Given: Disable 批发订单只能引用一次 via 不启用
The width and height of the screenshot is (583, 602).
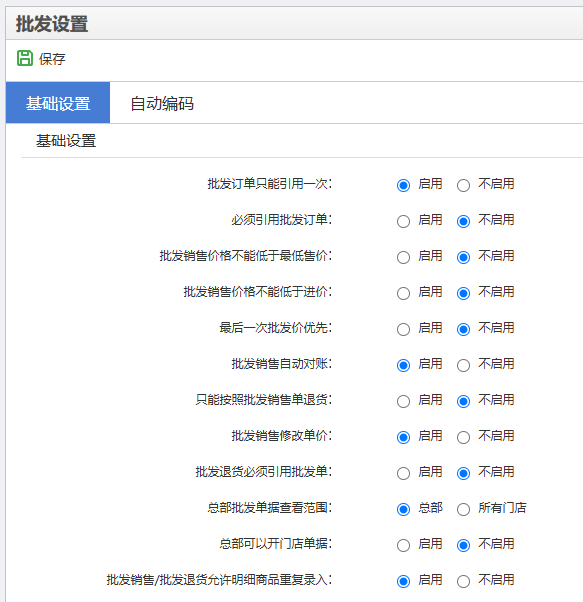Looking at the screenshot, I should [x=463, y=185].
